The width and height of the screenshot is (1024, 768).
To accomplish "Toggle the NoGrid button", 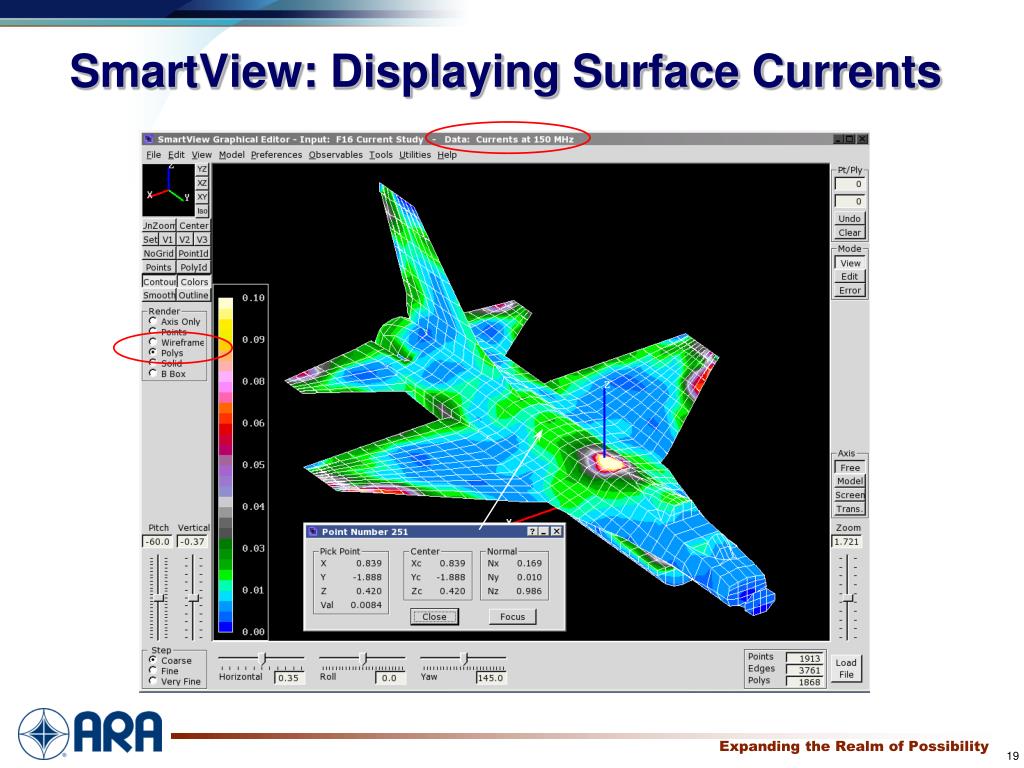I will point(159,253).
